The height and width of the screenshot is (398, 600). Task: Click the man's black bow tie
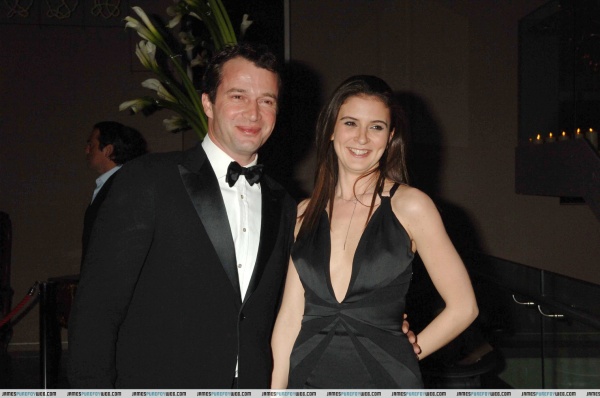tap(244, 173)
